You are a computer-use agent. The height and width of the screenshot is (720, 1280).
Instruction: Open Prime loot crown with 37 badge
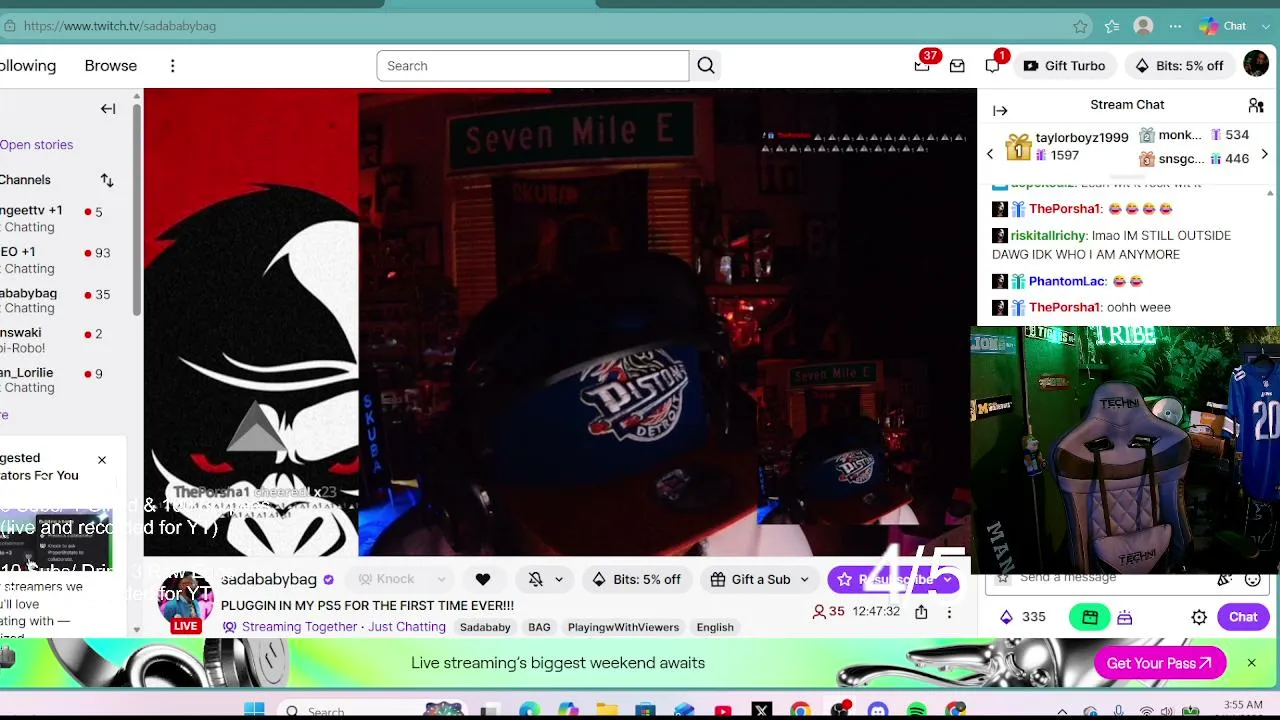(922, 66)
